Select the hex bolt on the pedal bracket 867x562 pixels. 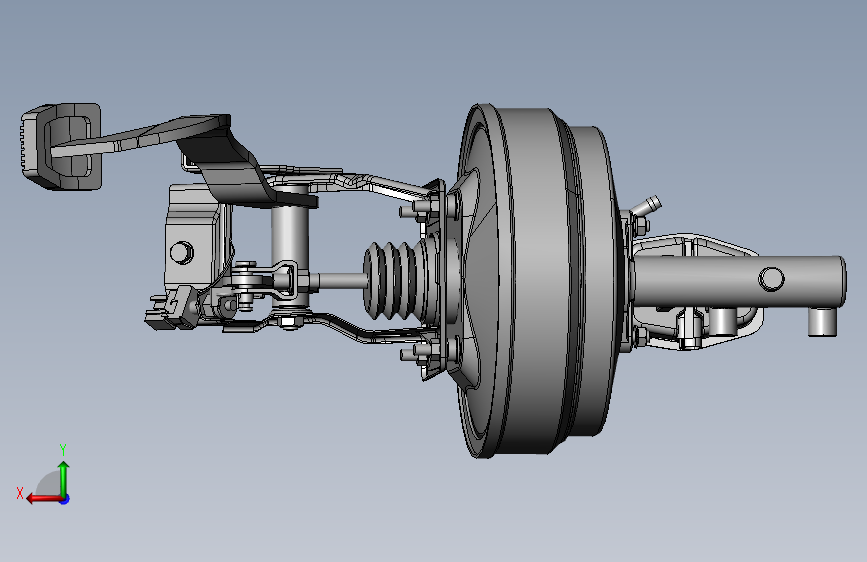click(181, 252)
